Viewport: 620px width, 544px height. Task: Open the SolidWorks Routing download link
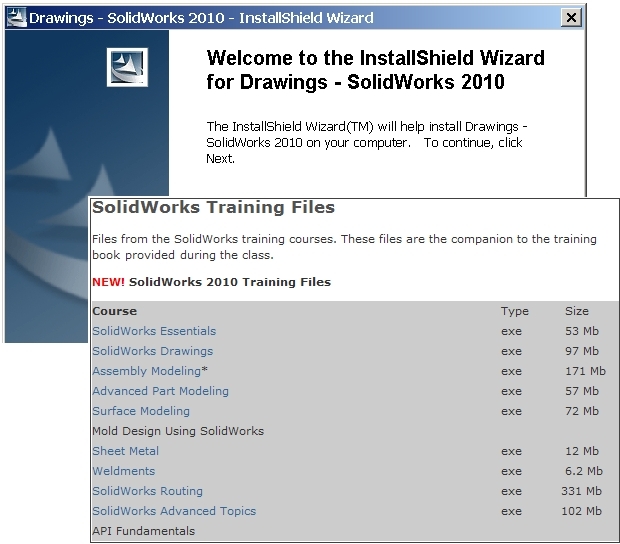[x=147, y=491]
